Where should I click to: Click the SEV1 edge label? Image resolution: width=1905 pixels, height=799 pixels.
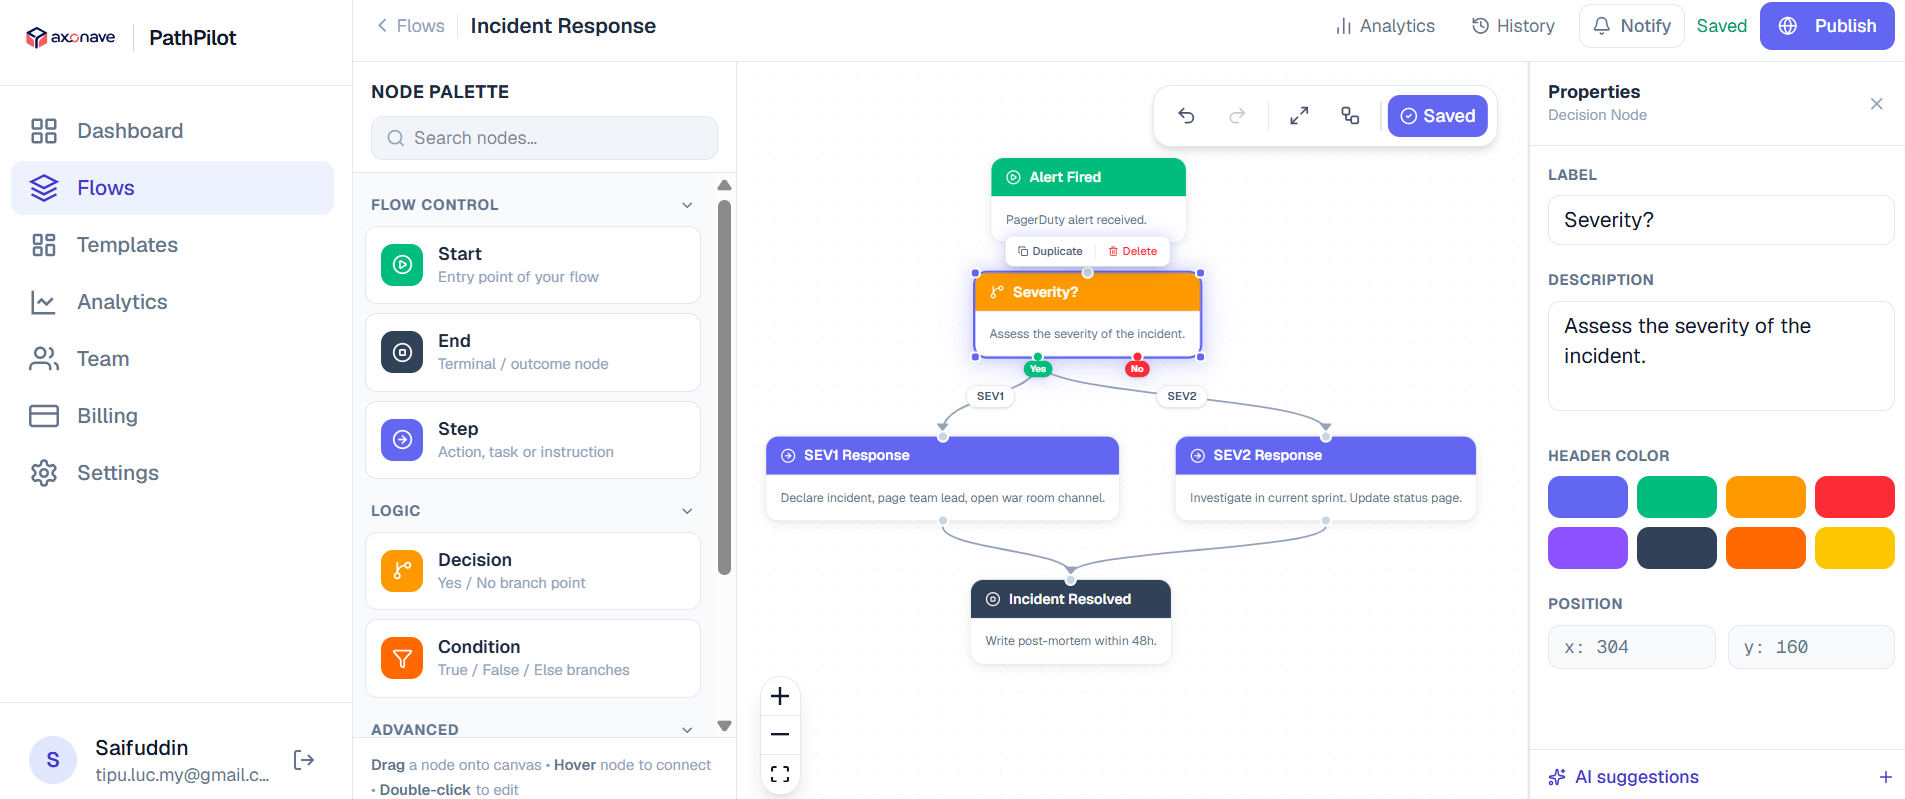(990, 396)
